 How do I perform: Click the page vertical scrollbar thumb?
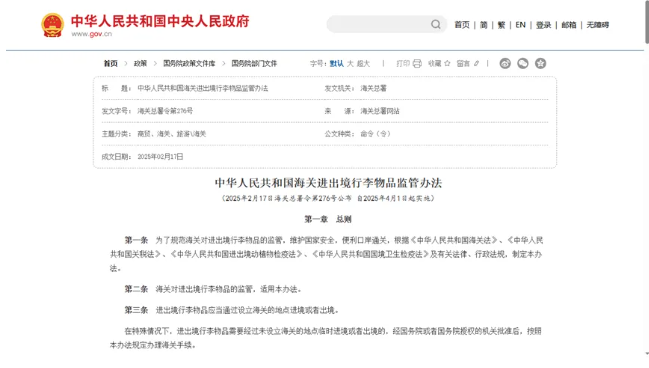pos(647,22)
